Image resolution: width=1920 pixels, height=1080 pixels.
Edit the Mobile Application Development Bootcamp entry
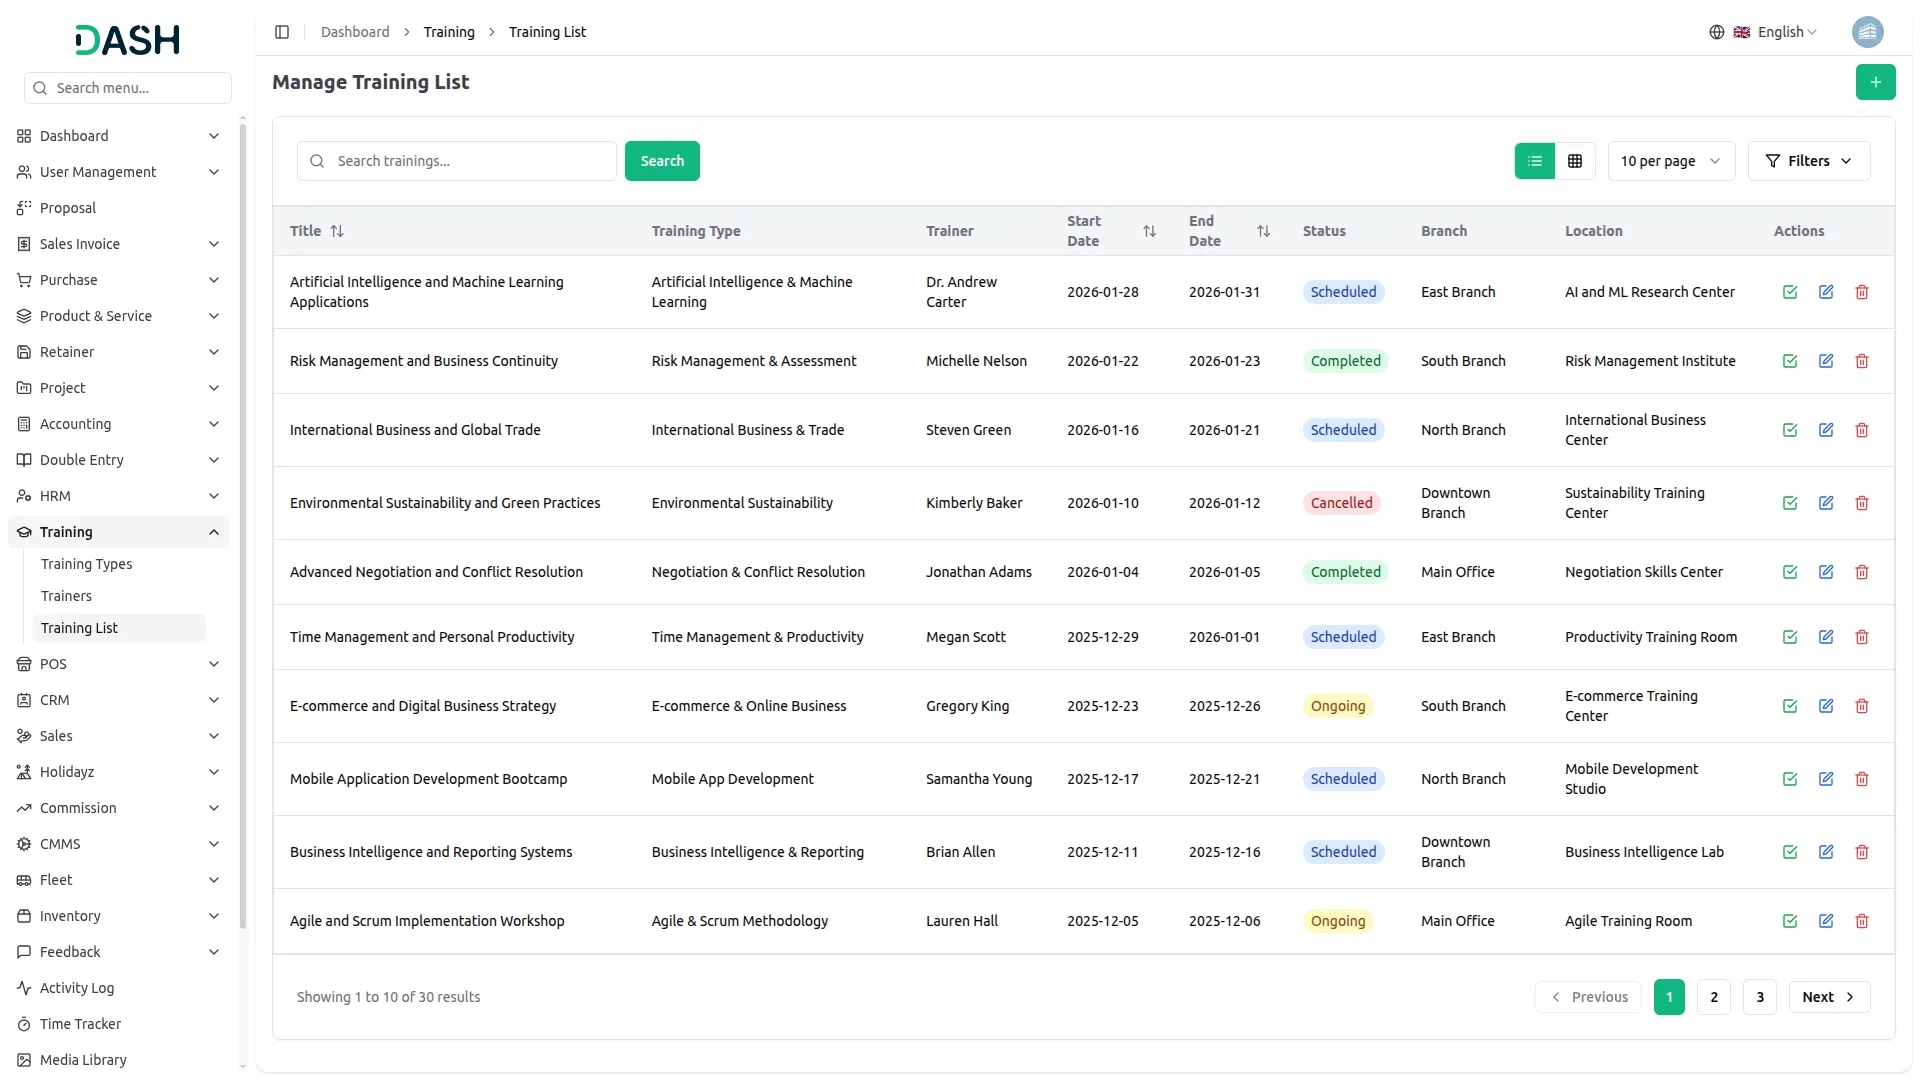(1826, 779)
